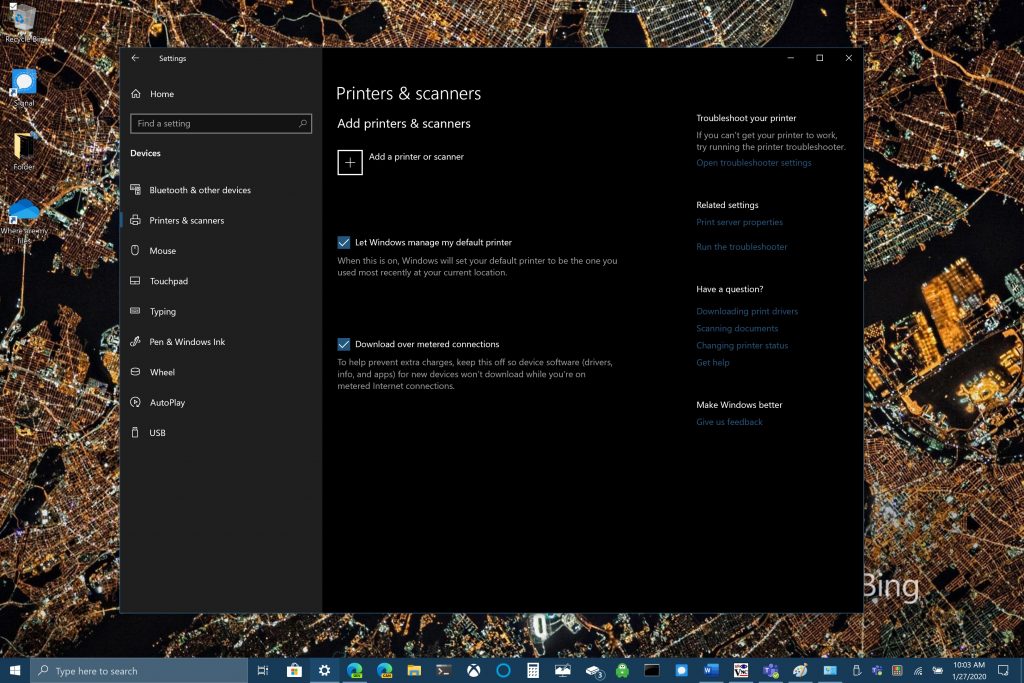Select Bluetooth & other devices

point(200,190)
